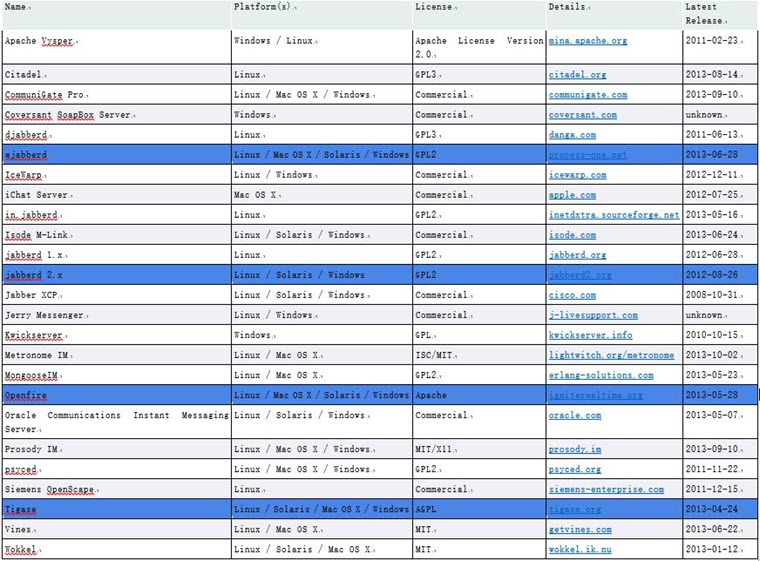Viewport: 760px width, 561px height.
Task: Follow the getvines.com link
Action: [580, 529]
